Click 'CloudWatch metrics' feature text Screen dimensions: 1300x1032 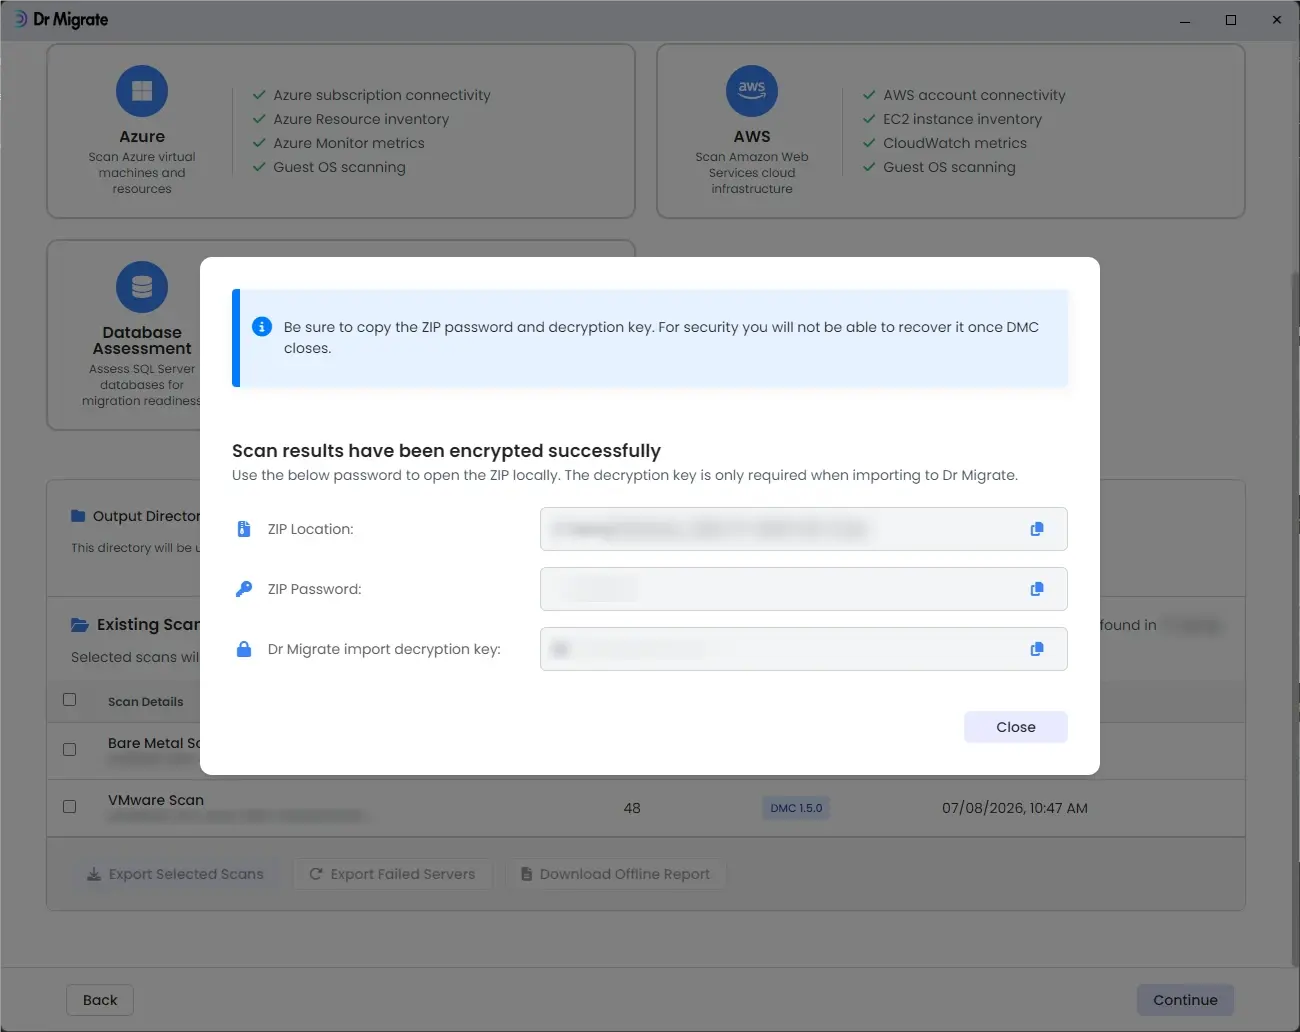(x=955, y=143)
